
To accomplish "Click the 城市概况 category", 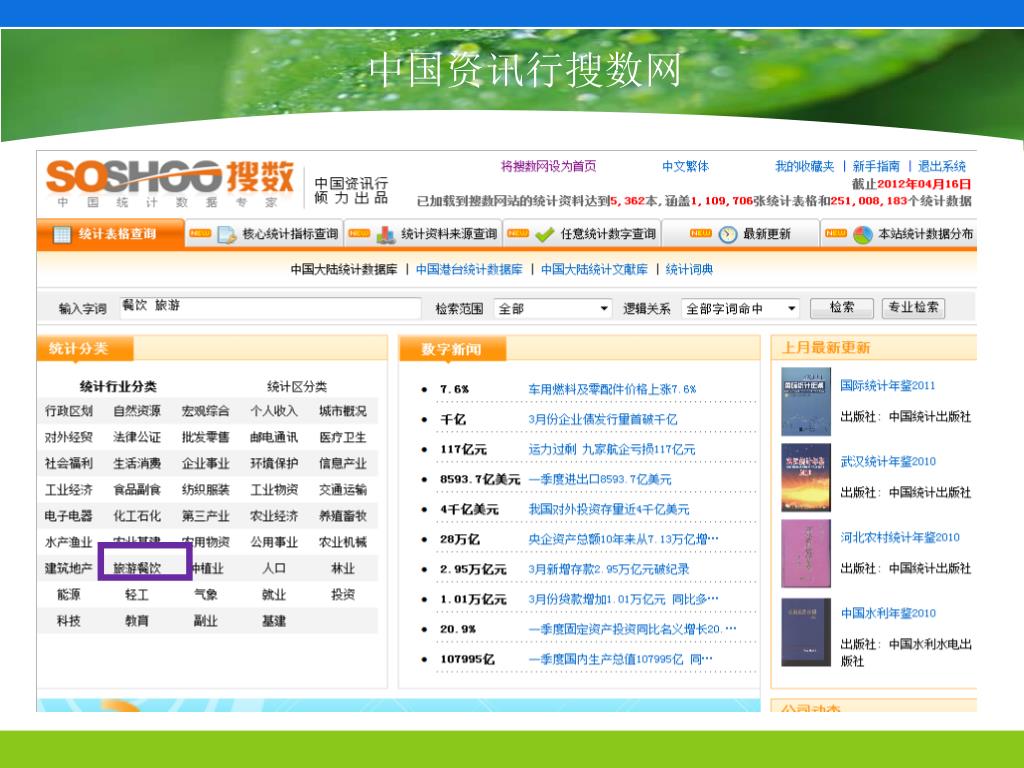I will point(343,411).
